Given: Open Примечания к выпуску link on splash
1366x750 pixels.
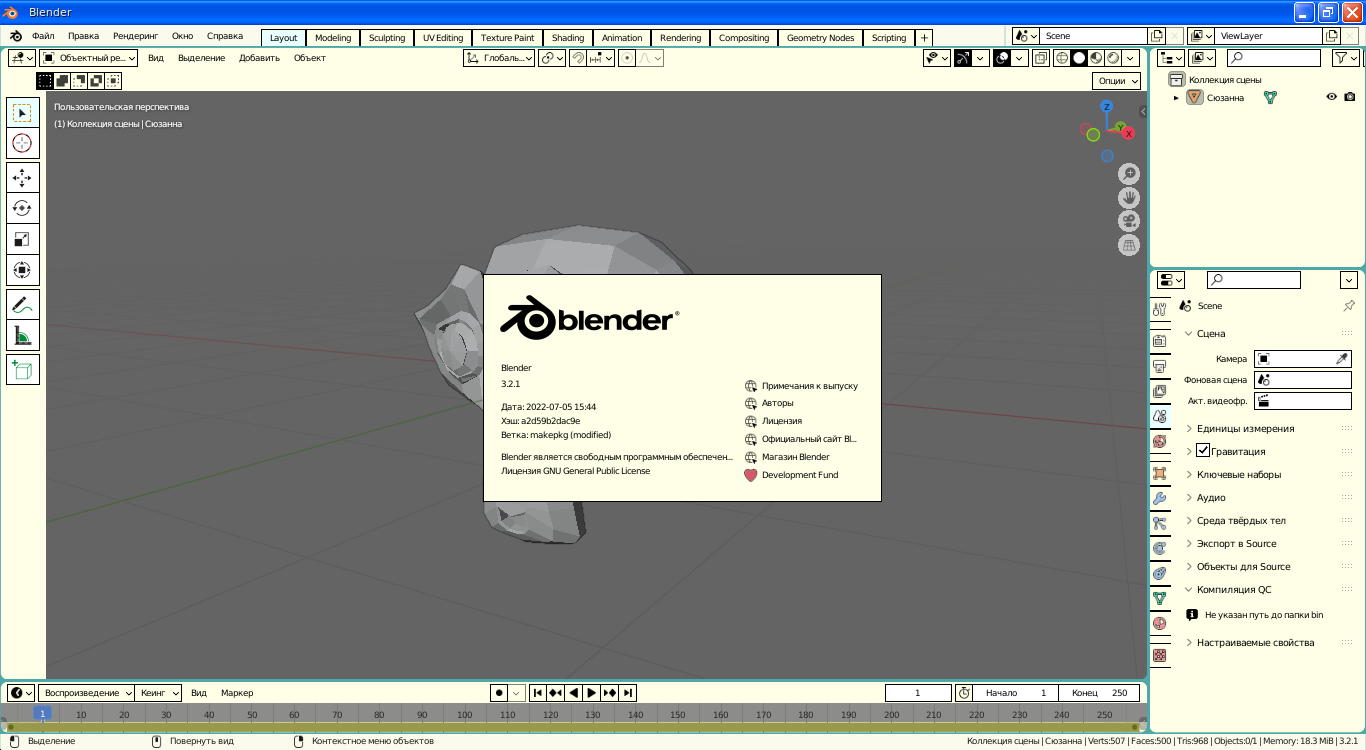Looking at the screenshot, I should (802, 386).
